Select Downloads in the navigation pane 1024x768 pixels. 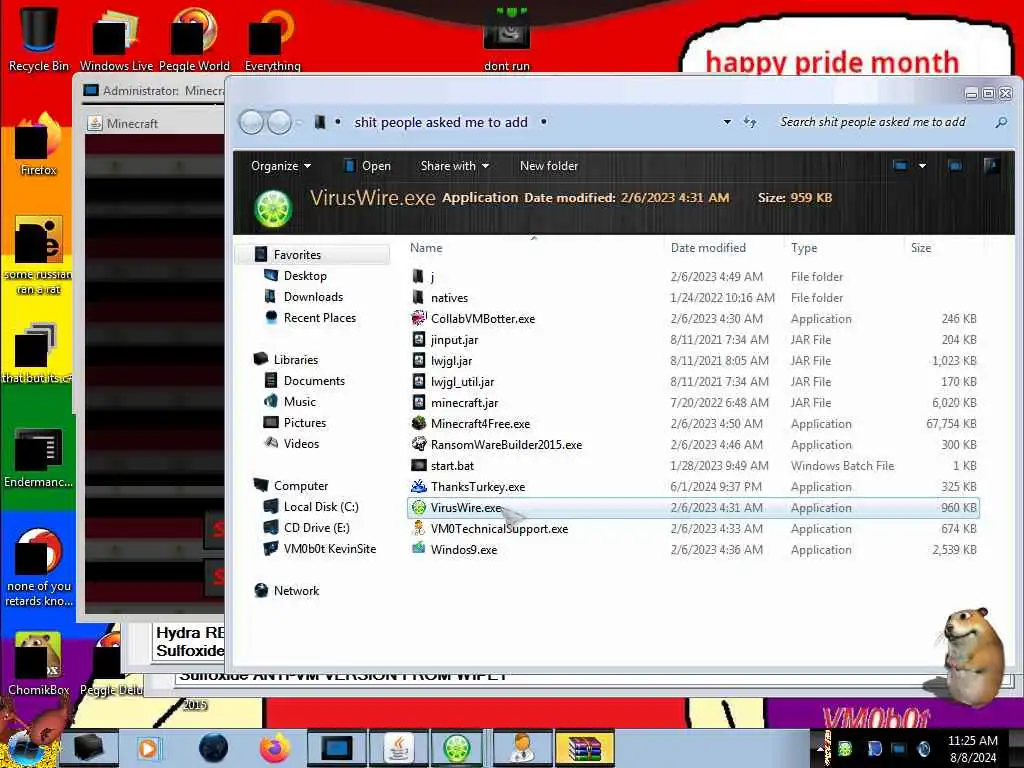(313, 296)
